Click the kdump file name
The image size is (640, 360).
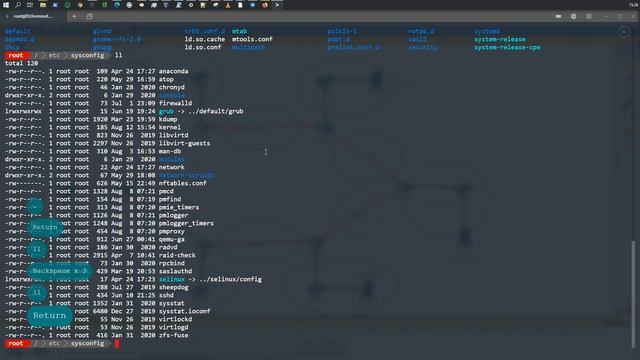coord(168,119)
